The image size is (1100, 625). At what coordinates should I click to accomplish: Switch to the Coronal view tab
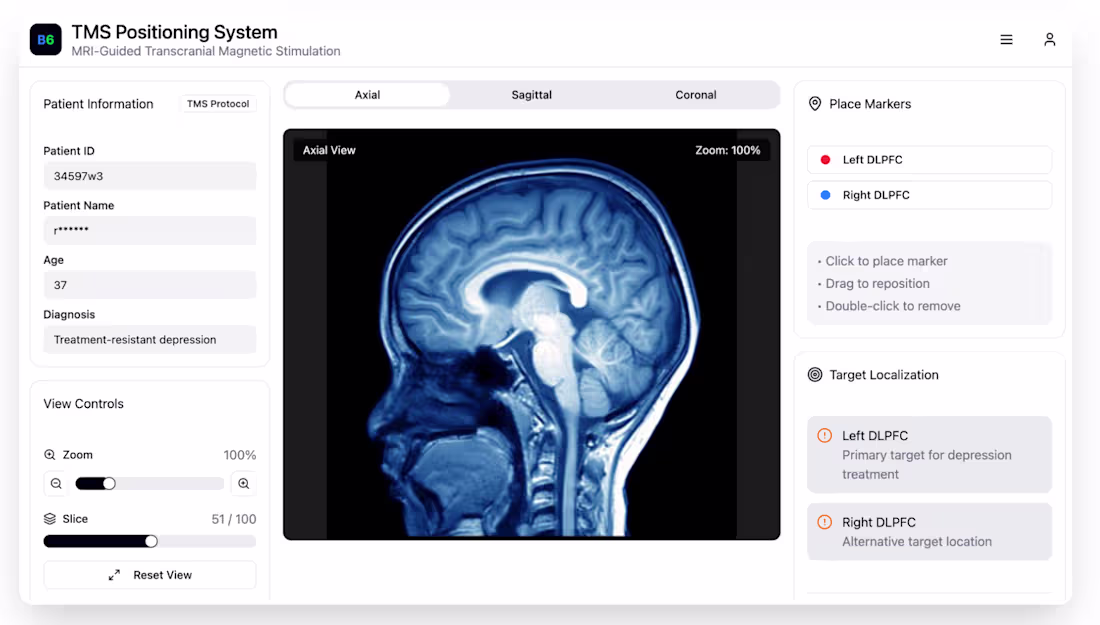click(695, 94)
